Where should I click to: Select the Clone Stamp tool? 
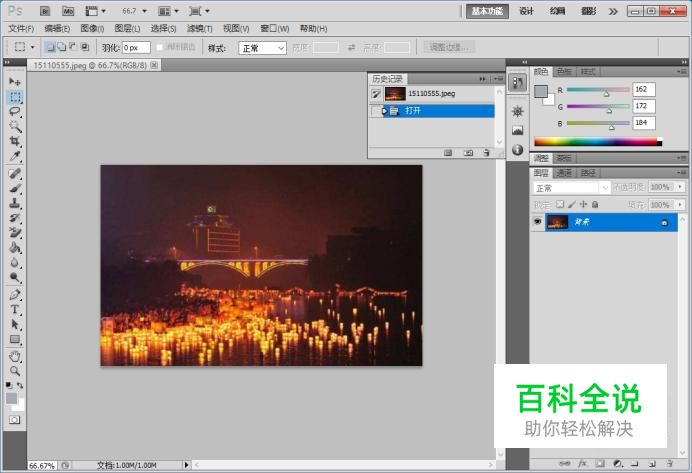point(15,203)
